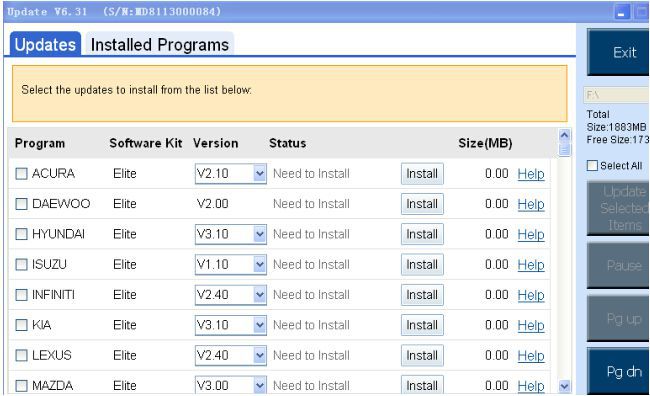
Task: Click scrollbar up arrow of program list
Action: click(564, 135)
